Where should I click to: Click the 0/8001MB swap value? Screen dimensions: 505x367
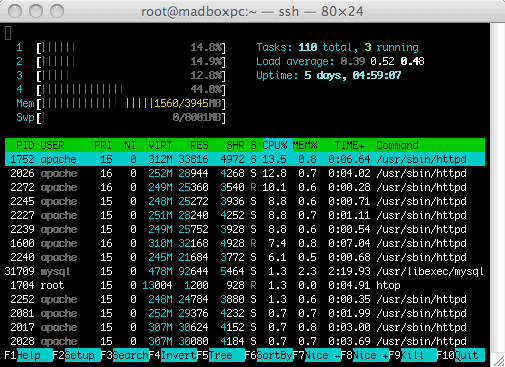coord(197,118)
